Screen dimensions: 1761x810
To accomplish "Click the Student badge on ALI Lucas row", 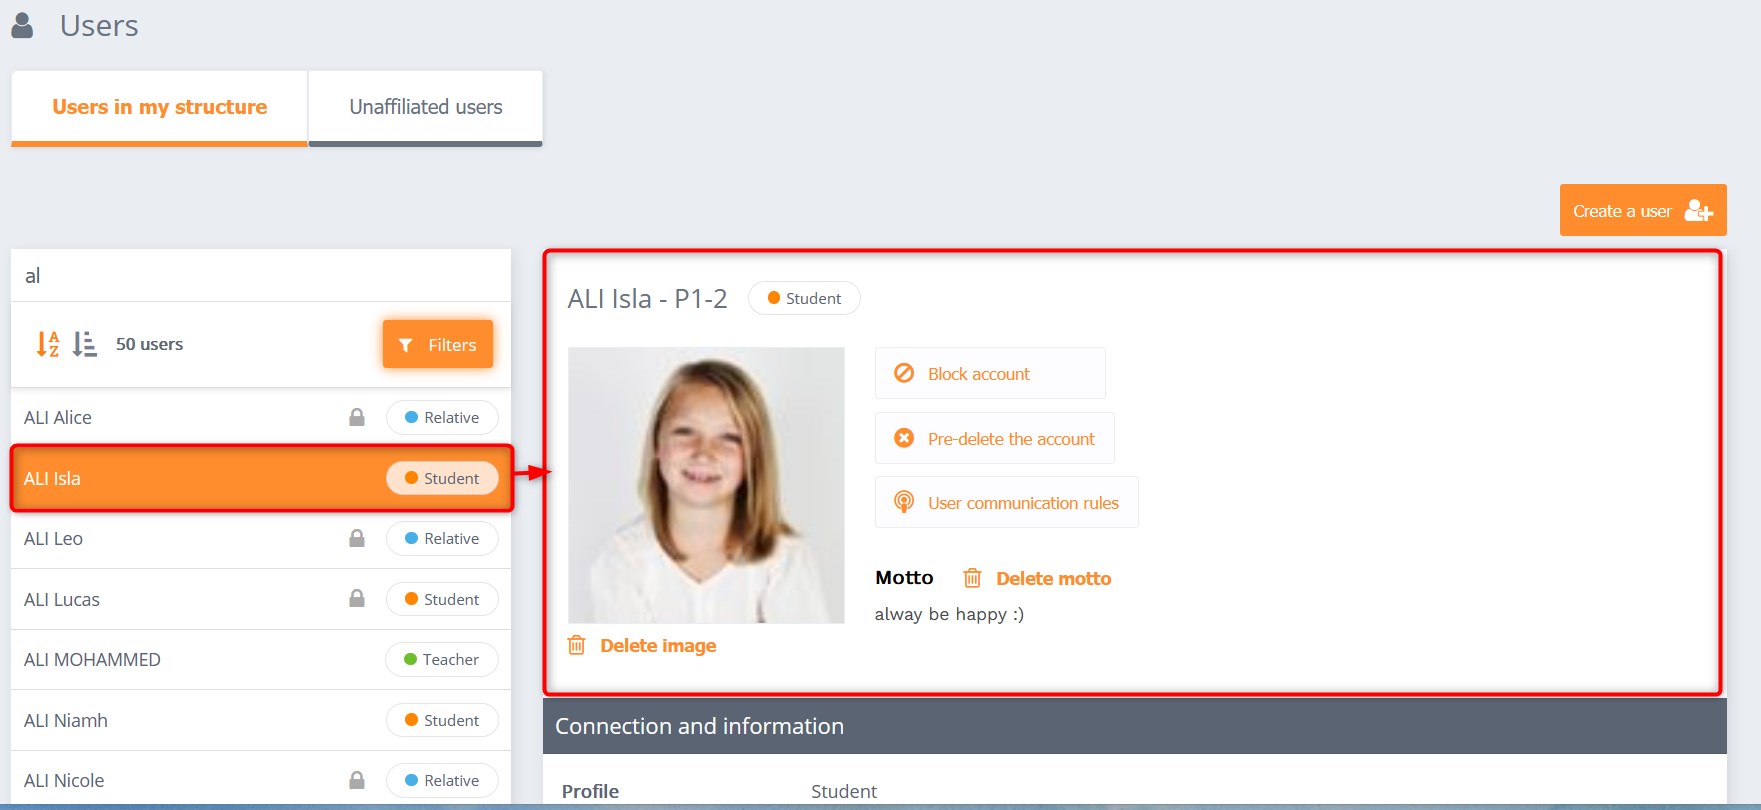I will point(442,599).
